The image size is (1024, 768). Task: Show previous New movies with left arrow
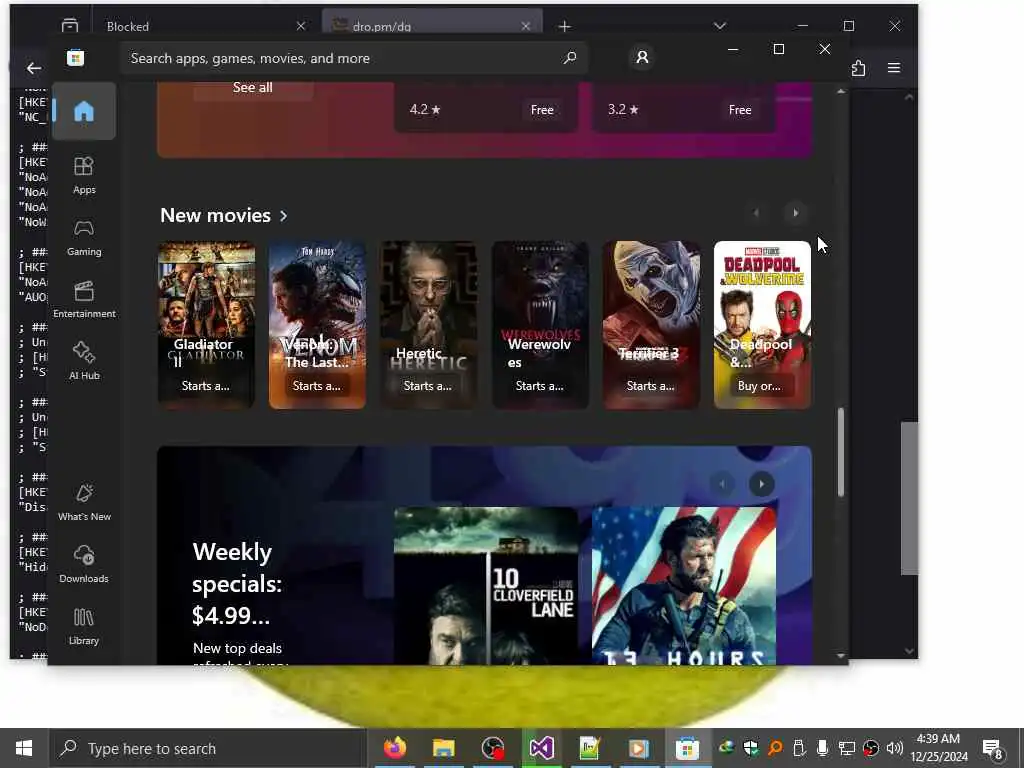click(x=756, y=213)
